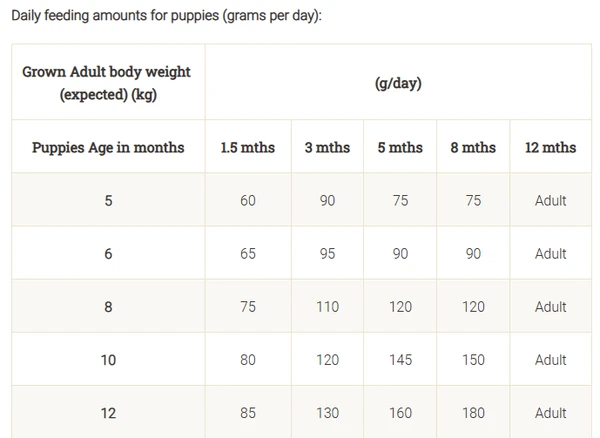This screenshot has width=600, height=438.
Task: Select the 'Grown Adult body weight' header cell
Action: pyautogui.click(x=107, y=83)
